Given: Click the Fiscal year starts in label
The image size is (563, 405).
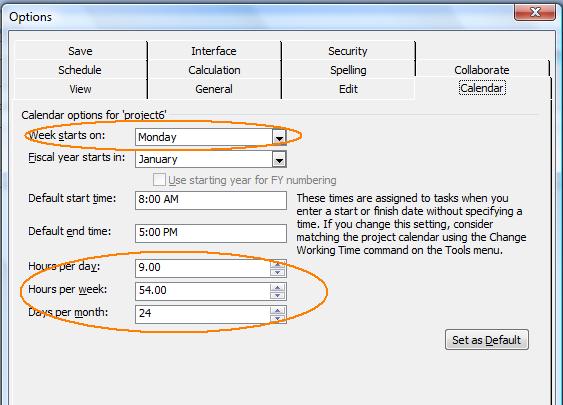Looking at the screenshot, I should 76,158.
